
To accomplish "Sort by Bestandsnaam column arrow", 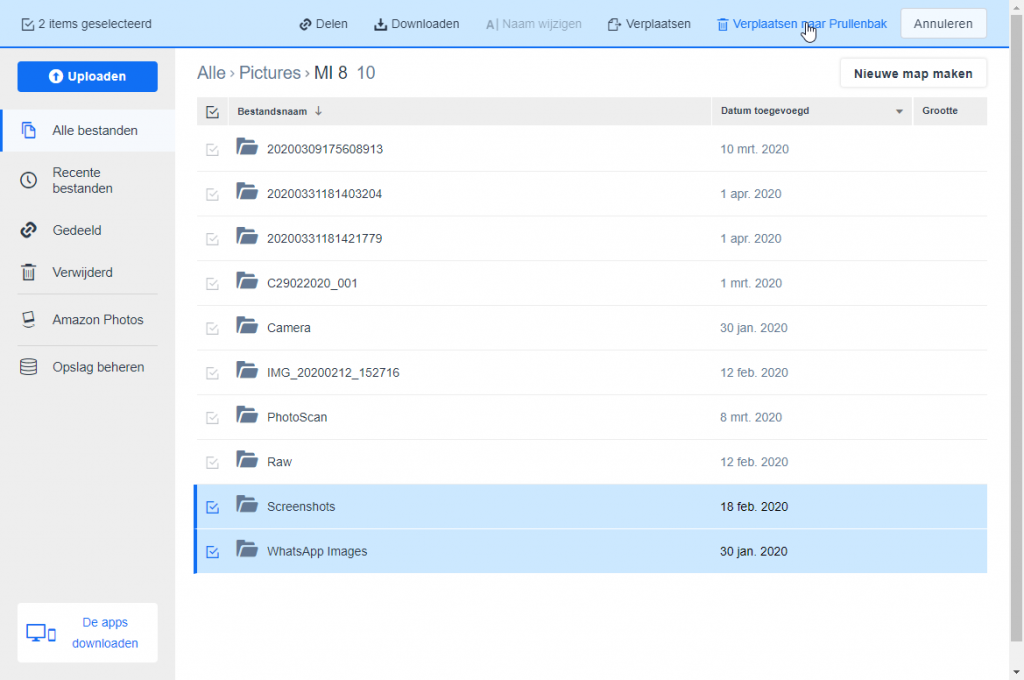I will click(x=318, y=111).
